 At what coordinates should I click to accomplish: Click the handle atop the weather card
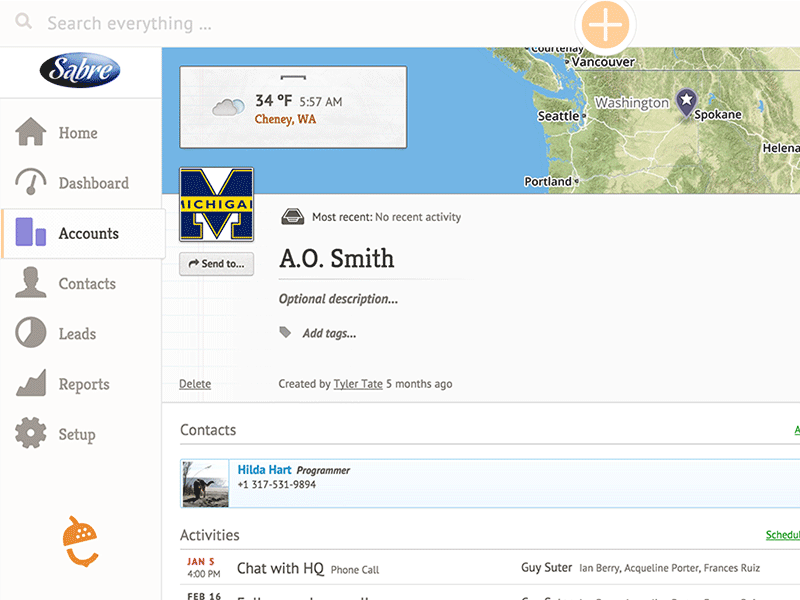pos(293,78)
